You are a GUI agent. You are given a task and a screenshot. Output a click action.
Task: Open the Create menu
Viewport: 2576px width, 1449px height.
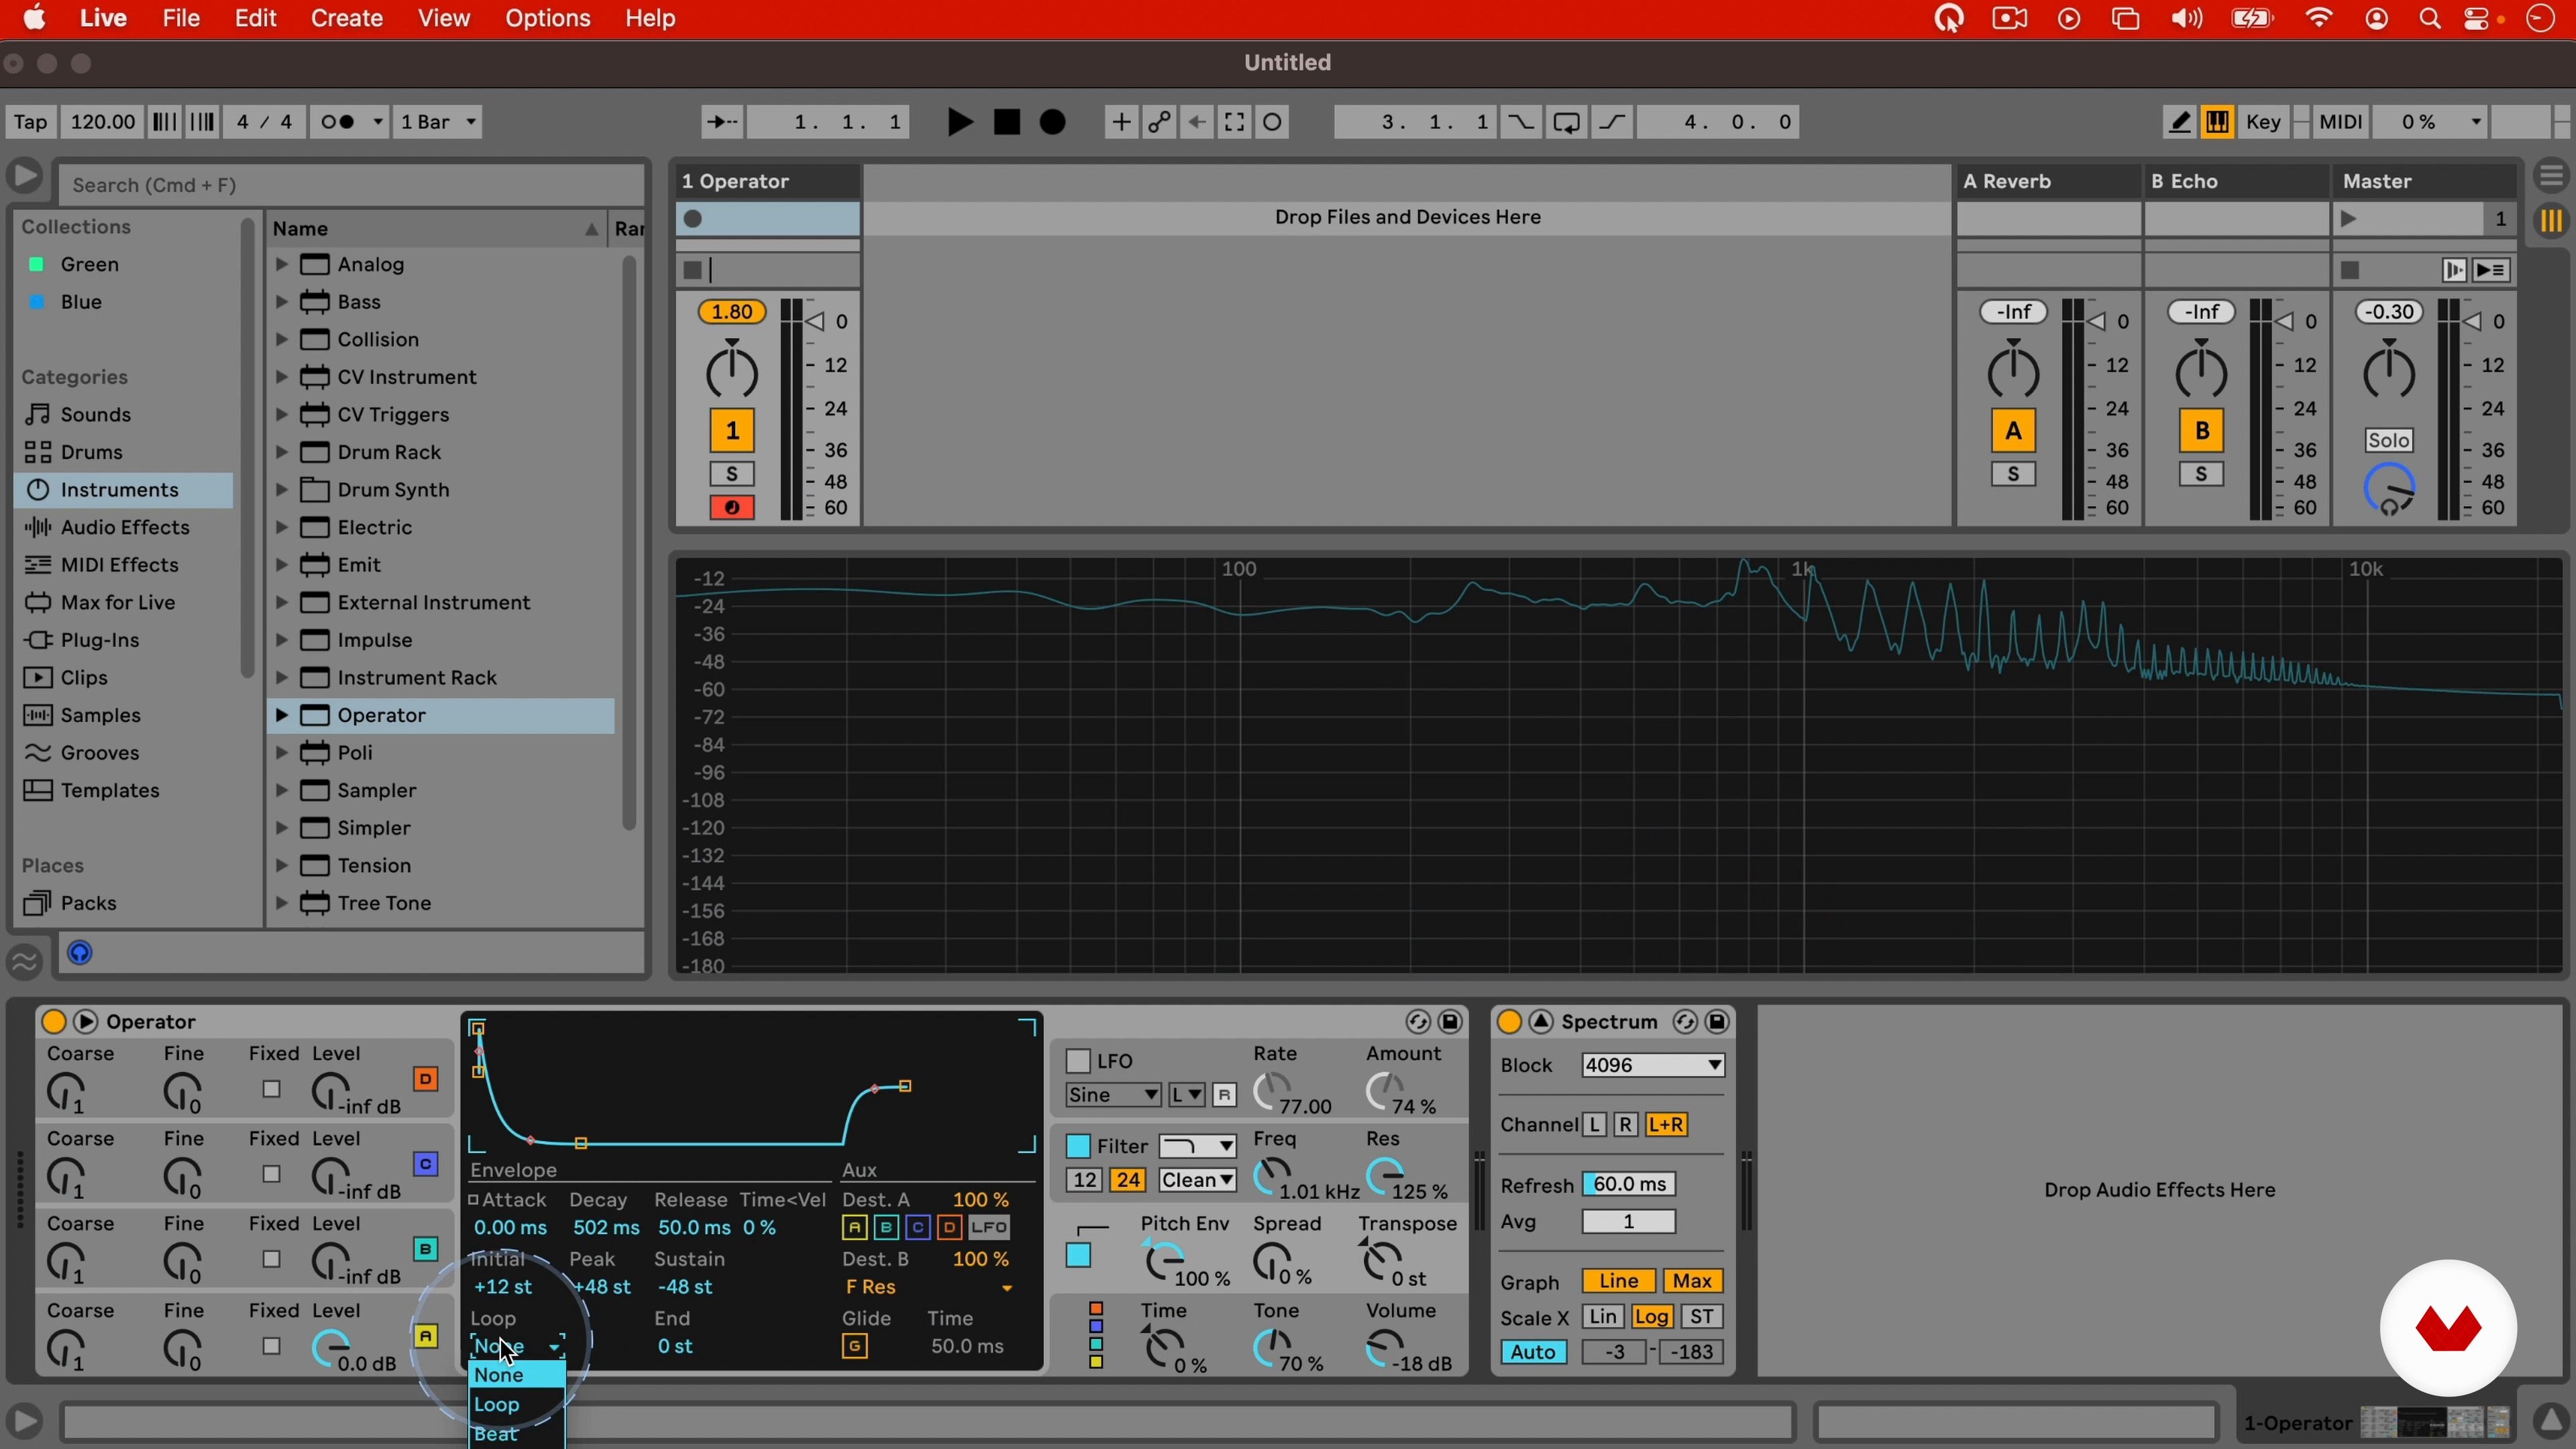click(346, 18)
